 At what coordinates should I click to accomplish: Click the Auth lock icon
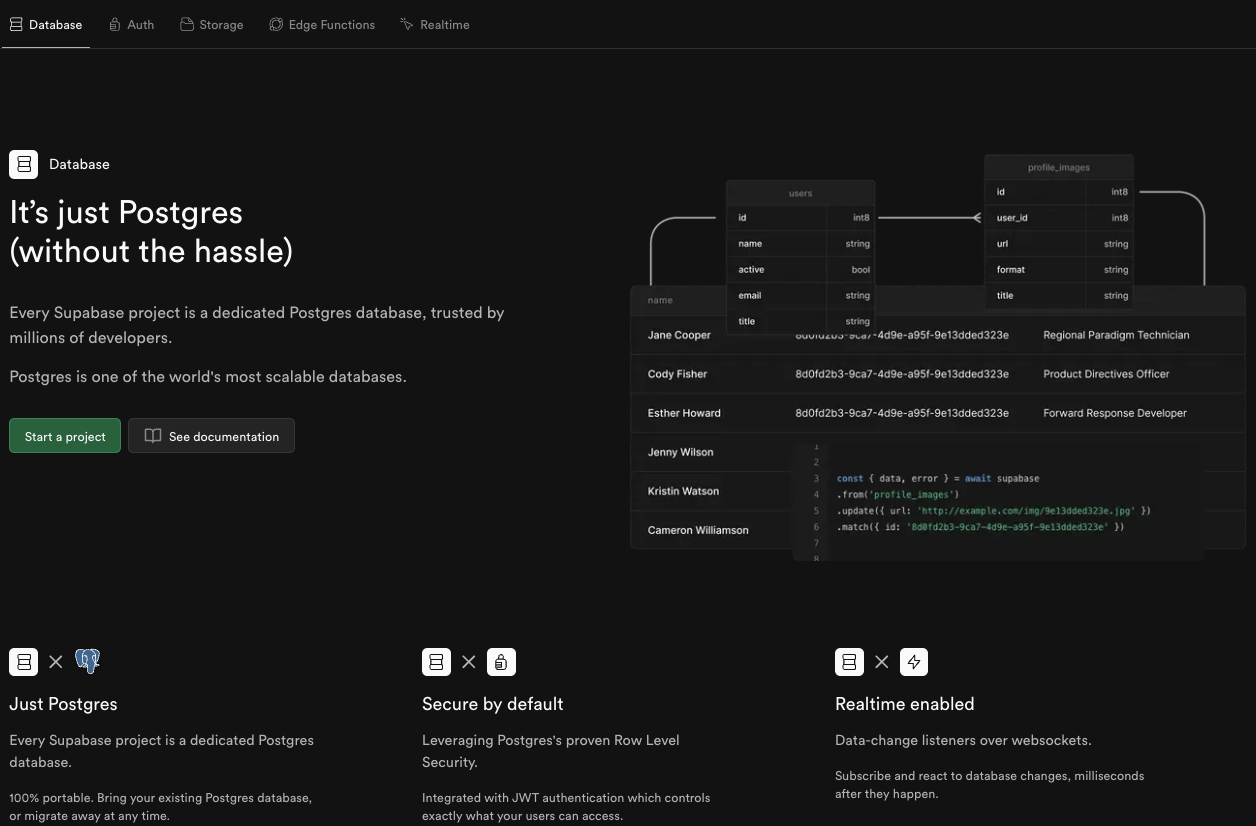115,24
